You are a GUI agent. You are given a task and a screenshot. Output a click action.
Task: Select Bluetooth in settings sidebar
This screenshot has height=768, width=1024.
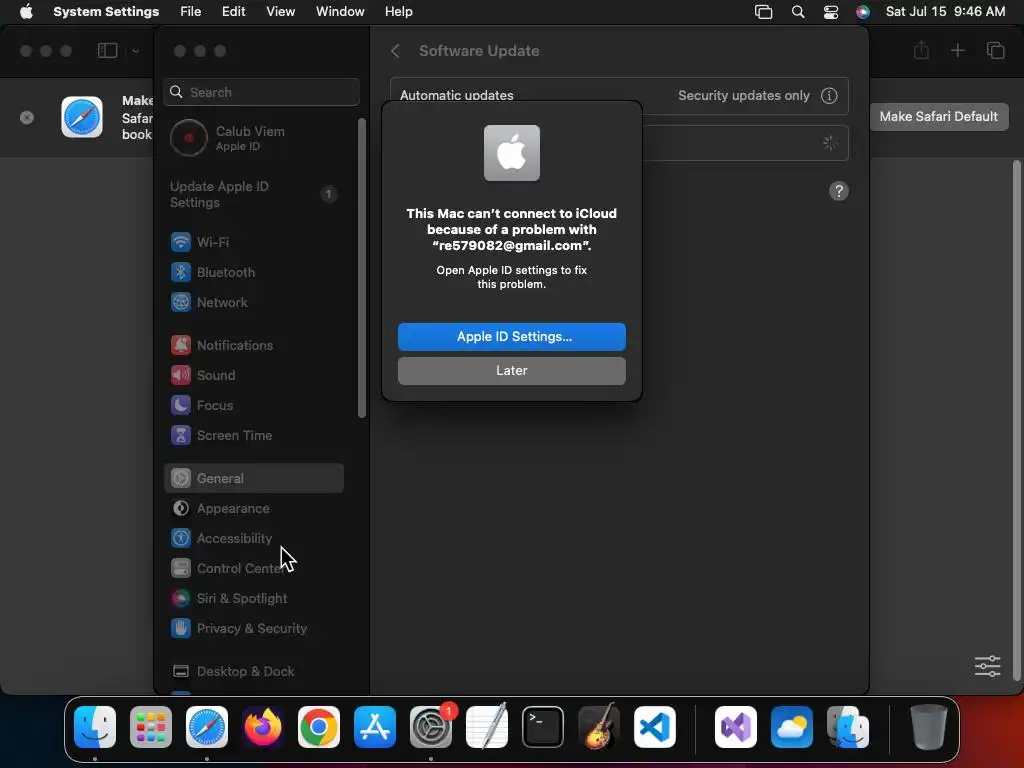255,272
